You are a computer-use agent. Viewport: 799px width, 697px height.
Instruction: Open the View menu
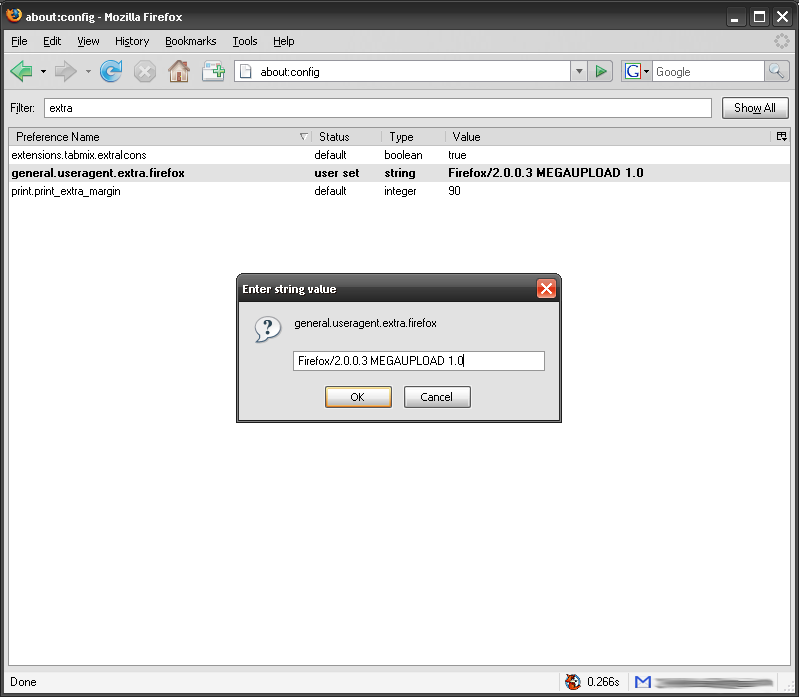click(x=88, y=41)
